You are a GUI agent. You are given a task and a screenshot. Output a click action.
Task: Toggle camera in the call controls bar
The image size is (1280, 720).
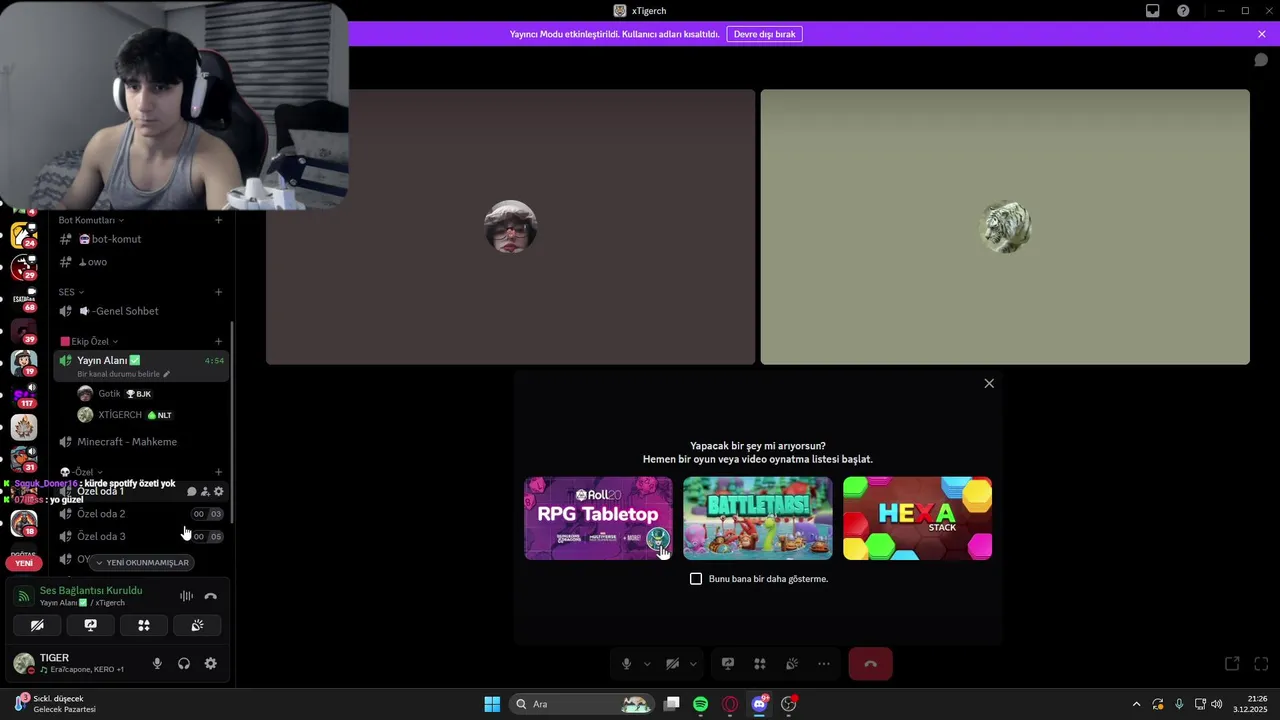(x=673, y=664)
